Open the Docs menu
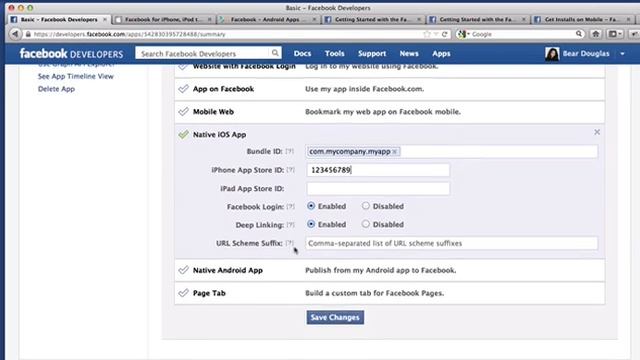 point(302,53)
